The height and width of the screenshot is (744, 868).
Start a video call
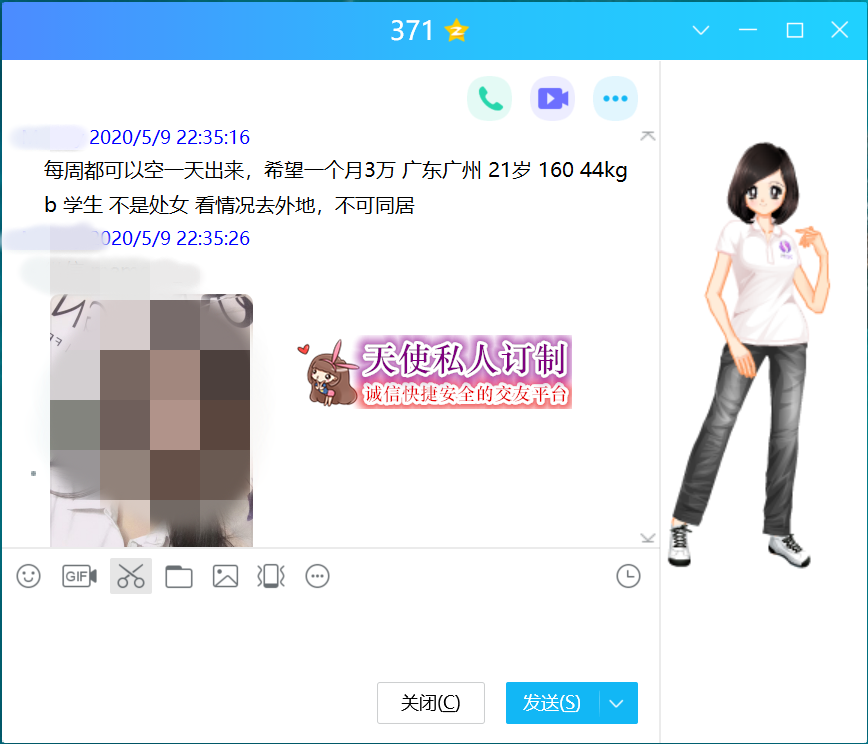pos(552,98)
